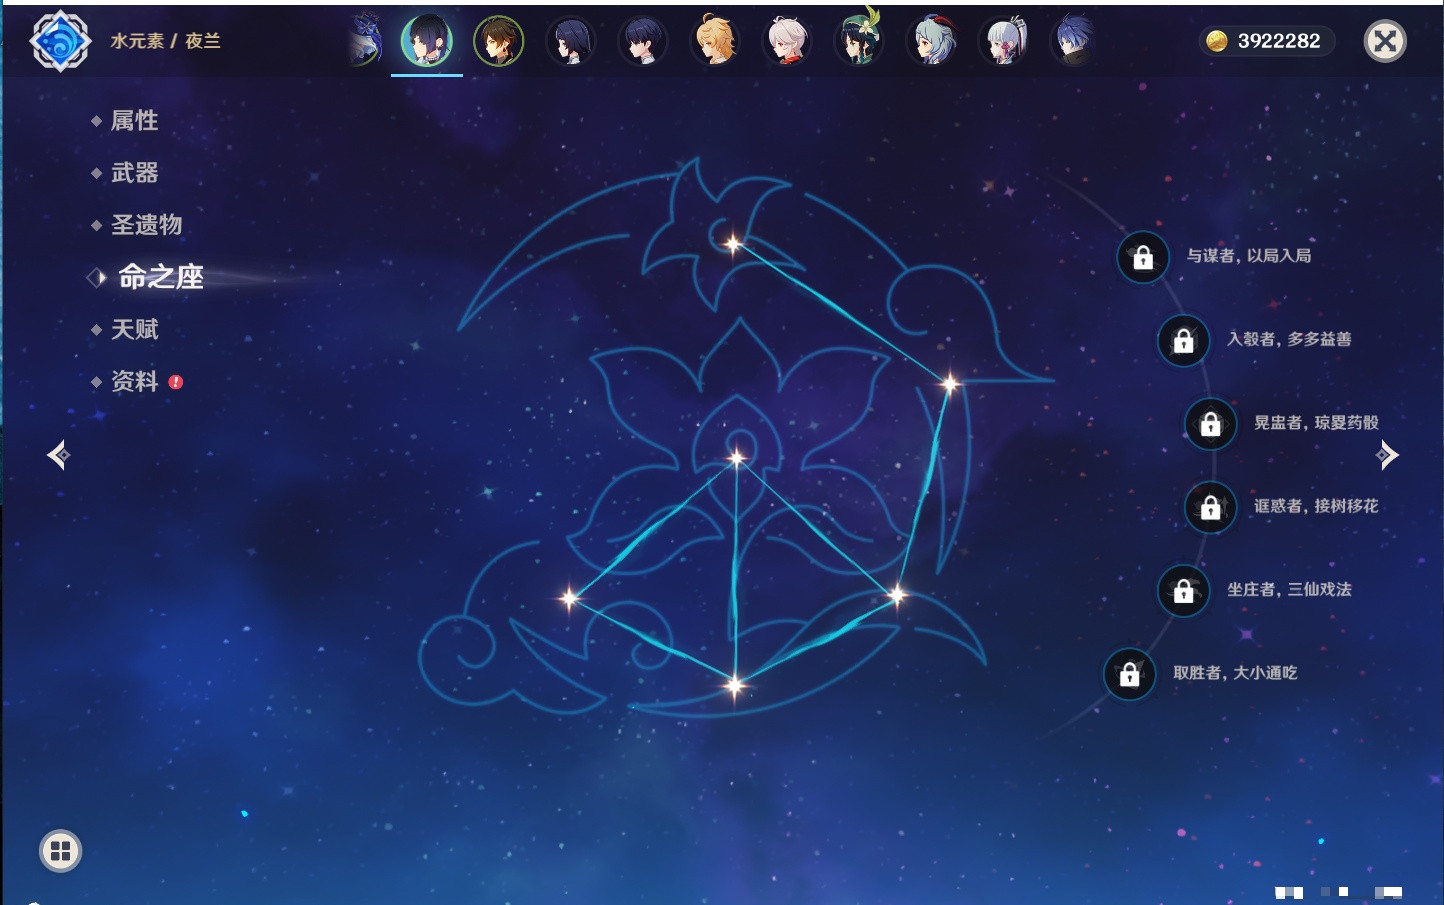Pick the dark-haired portrait right of Zhongli

pos(571,41)
